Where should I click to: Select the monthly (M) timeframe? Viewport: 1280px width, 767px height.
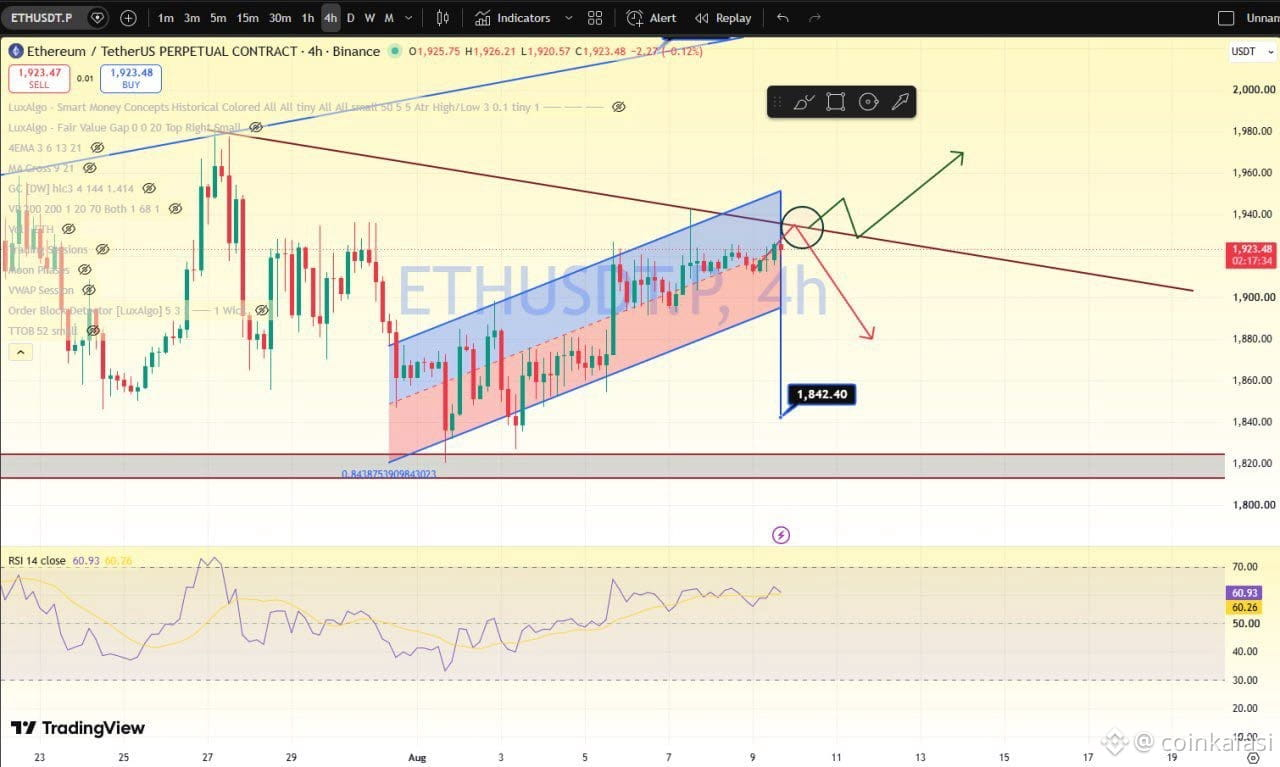click(x=388, y=18)
